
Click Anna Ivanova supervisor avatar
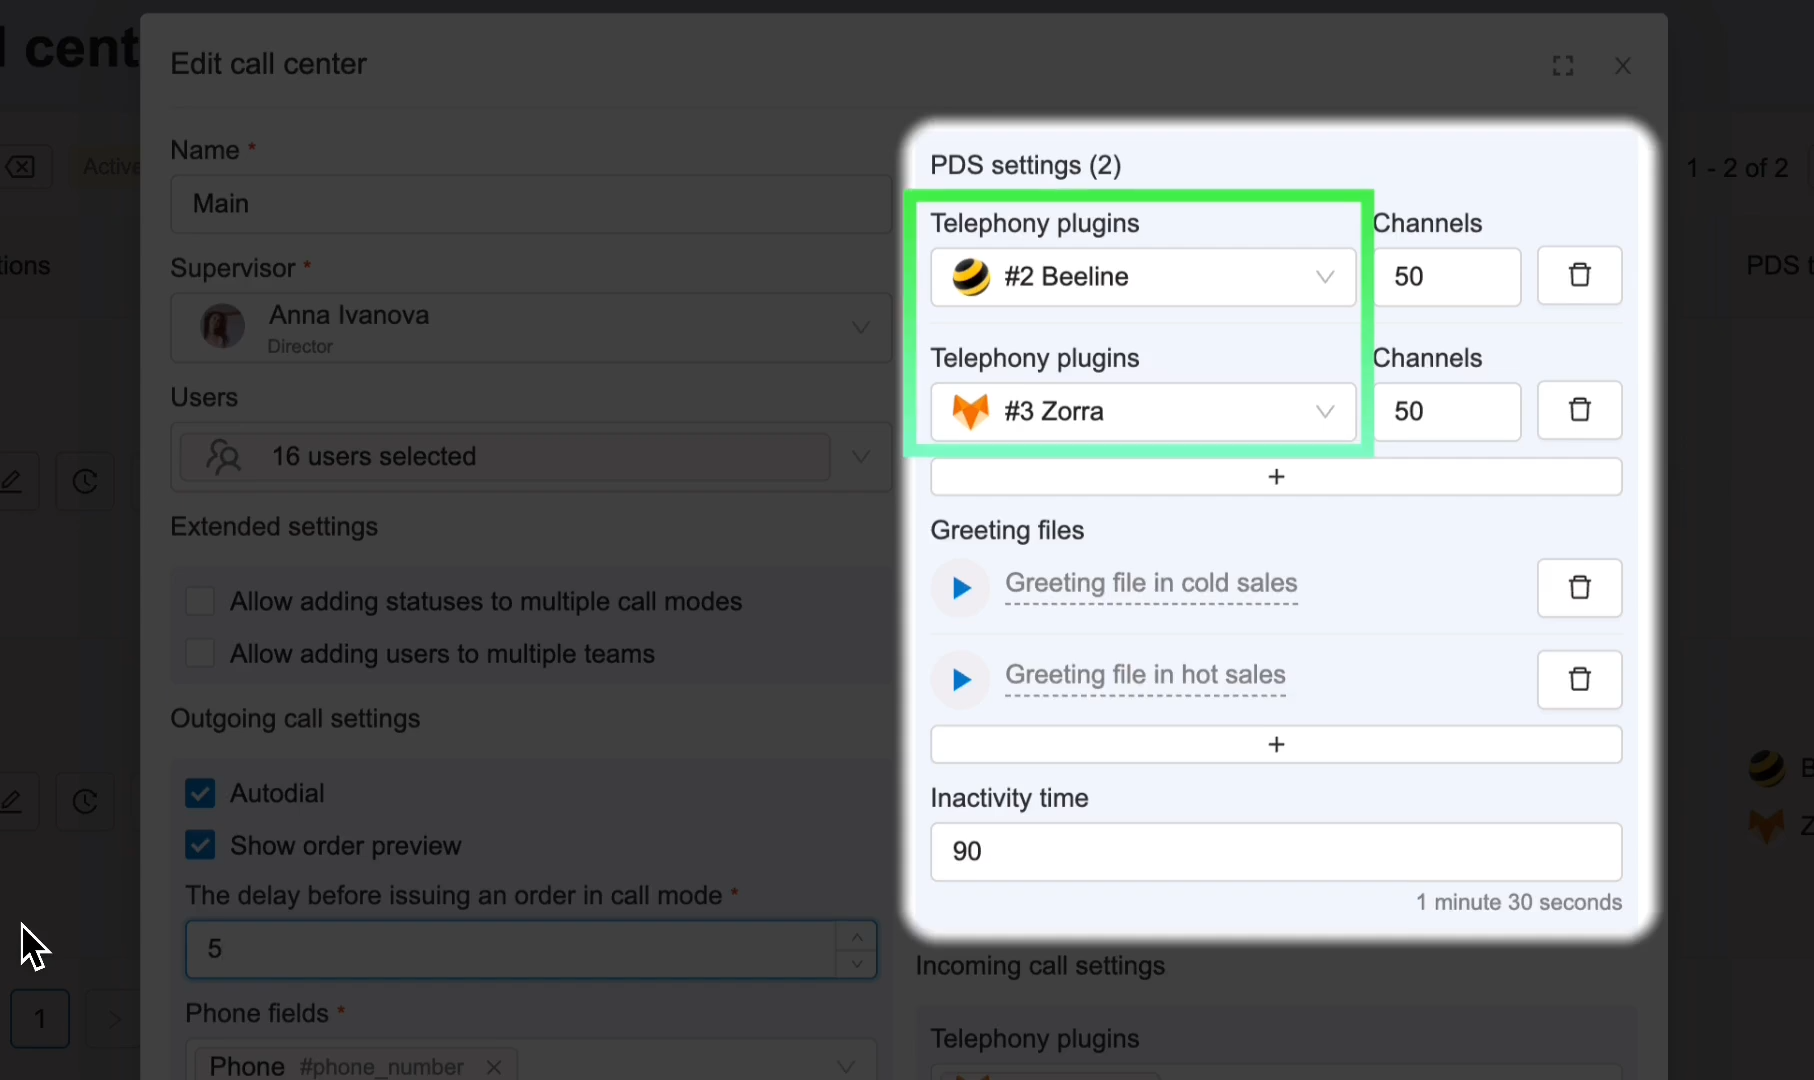point(223,327)
